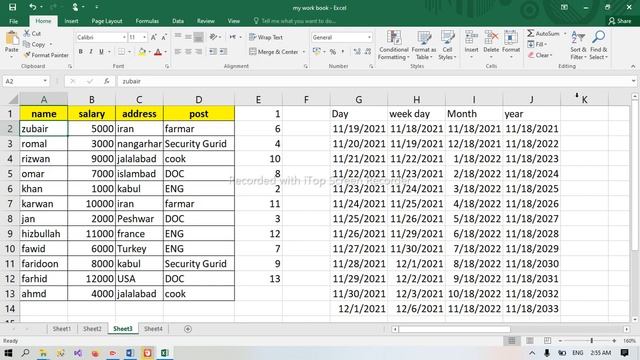Toggle Italic formatting

pyautogui.click(x=91, y=52)
